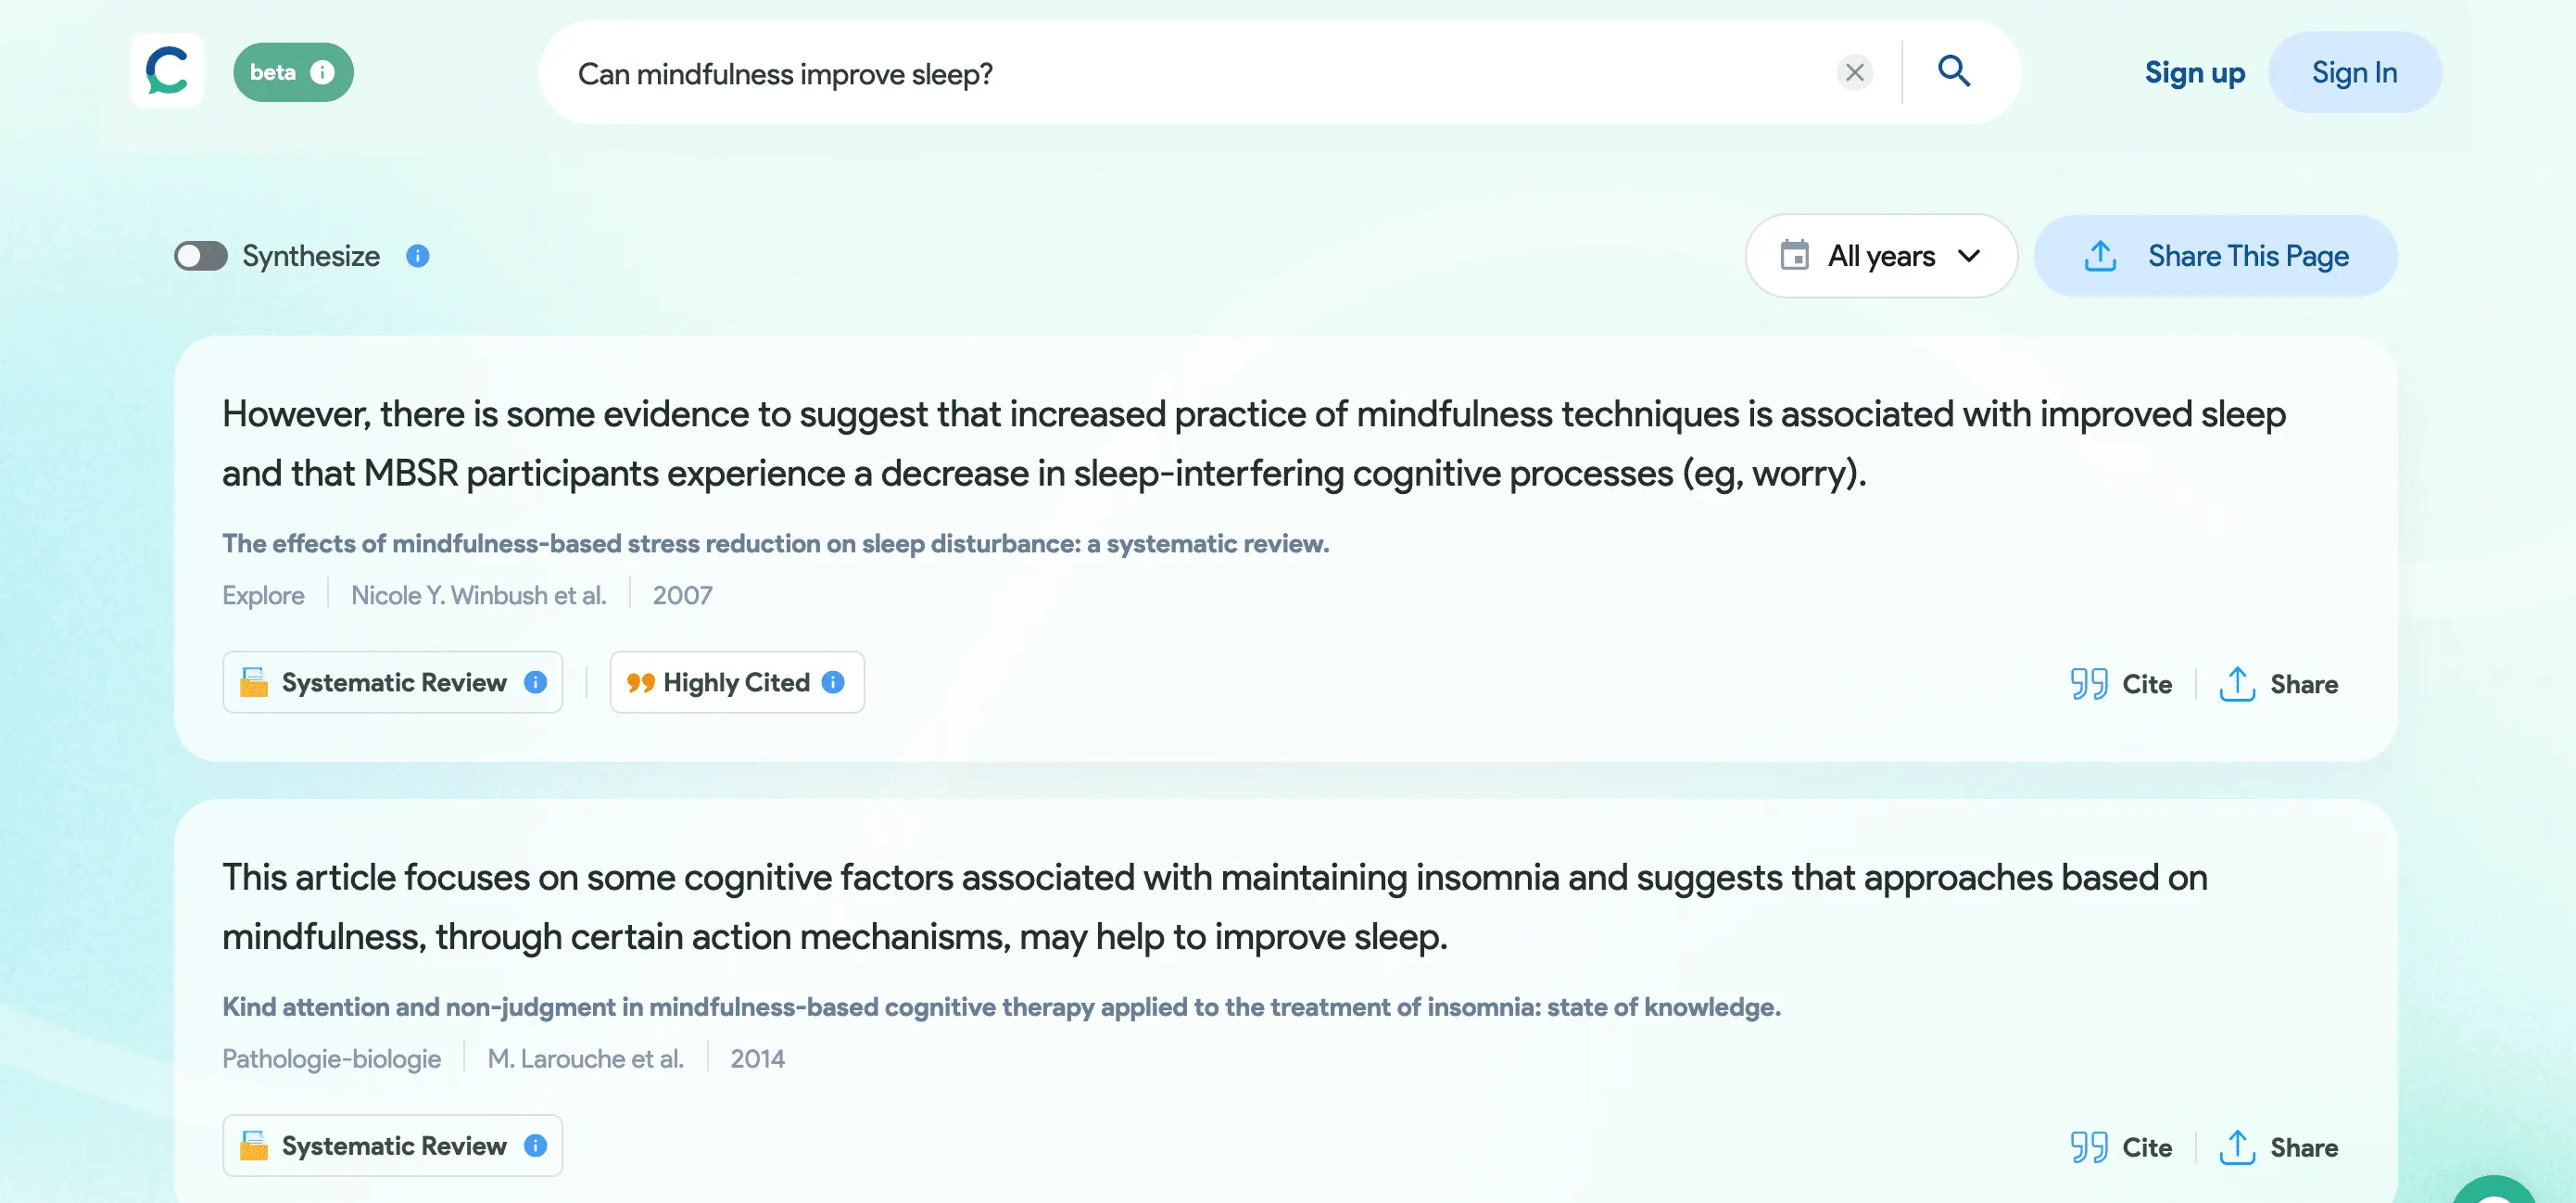2576x1203 pixels.
Task: Open the All years dropdown
Action: point(1880,256)
